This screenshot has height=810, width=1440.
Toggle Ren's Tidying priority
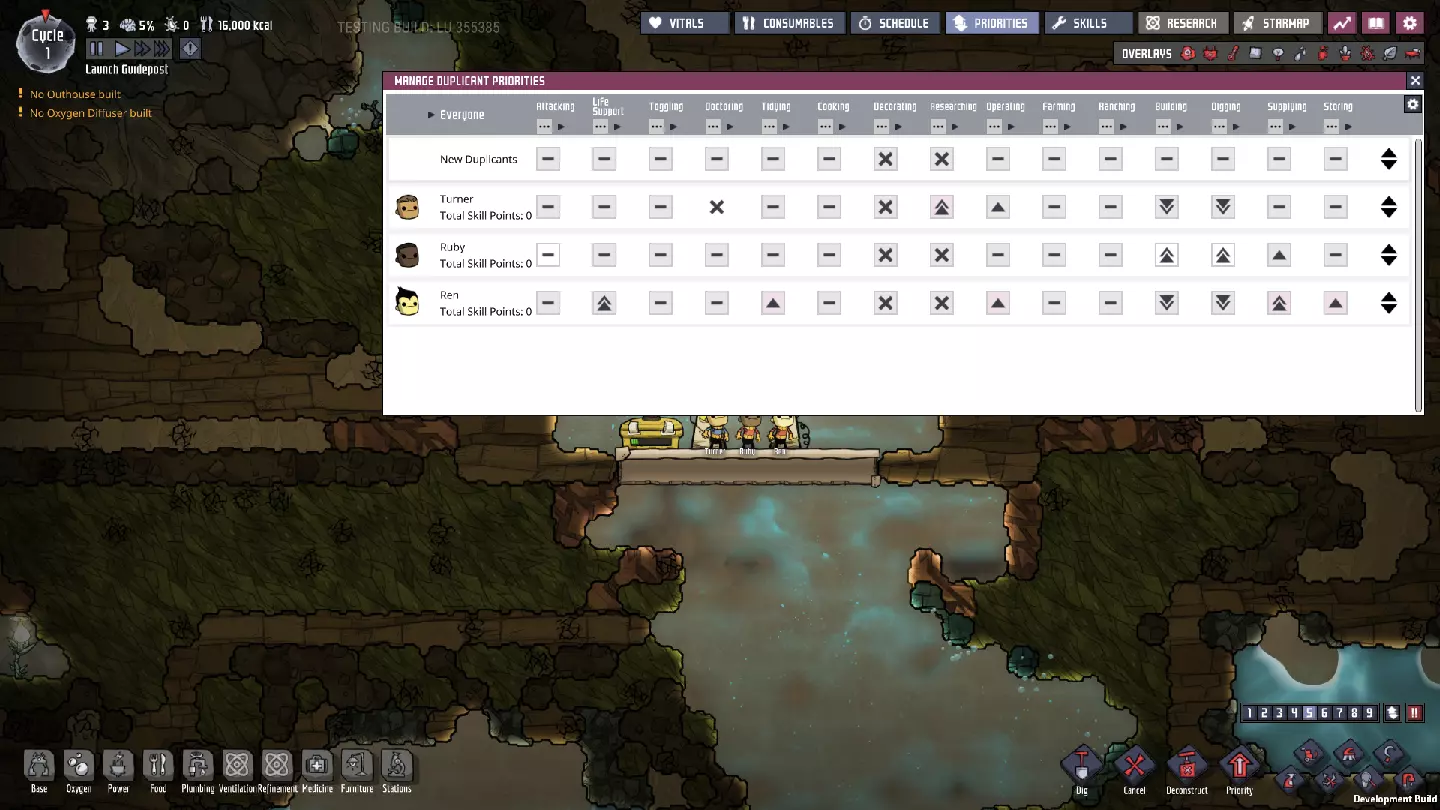(x=773, y=303)
